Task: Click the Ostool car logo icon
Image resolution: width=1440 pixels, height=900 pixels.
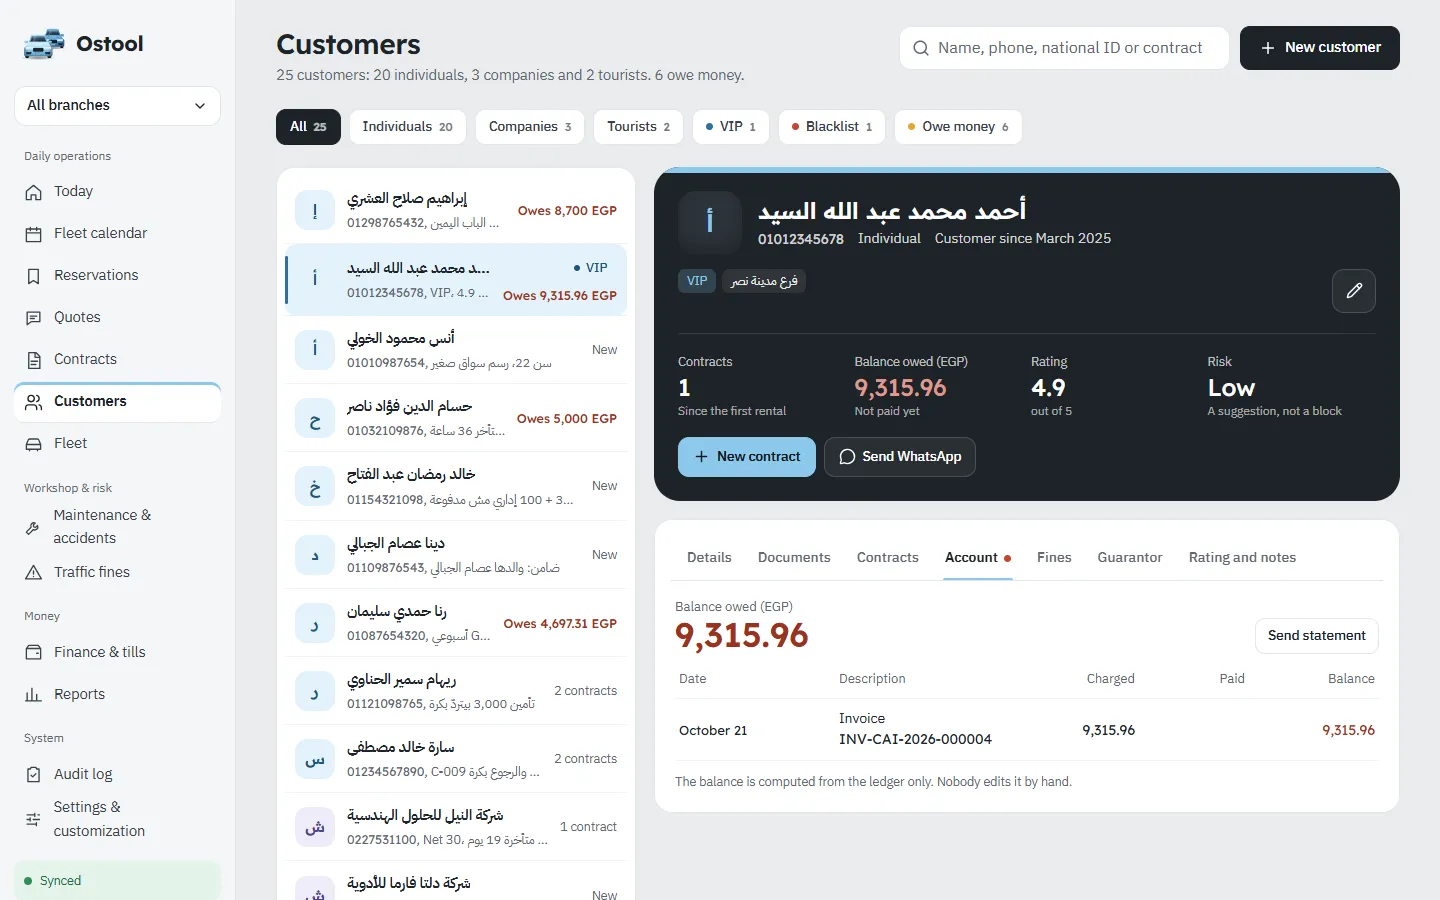Action: pyautogui.click(x=44, y=44)
